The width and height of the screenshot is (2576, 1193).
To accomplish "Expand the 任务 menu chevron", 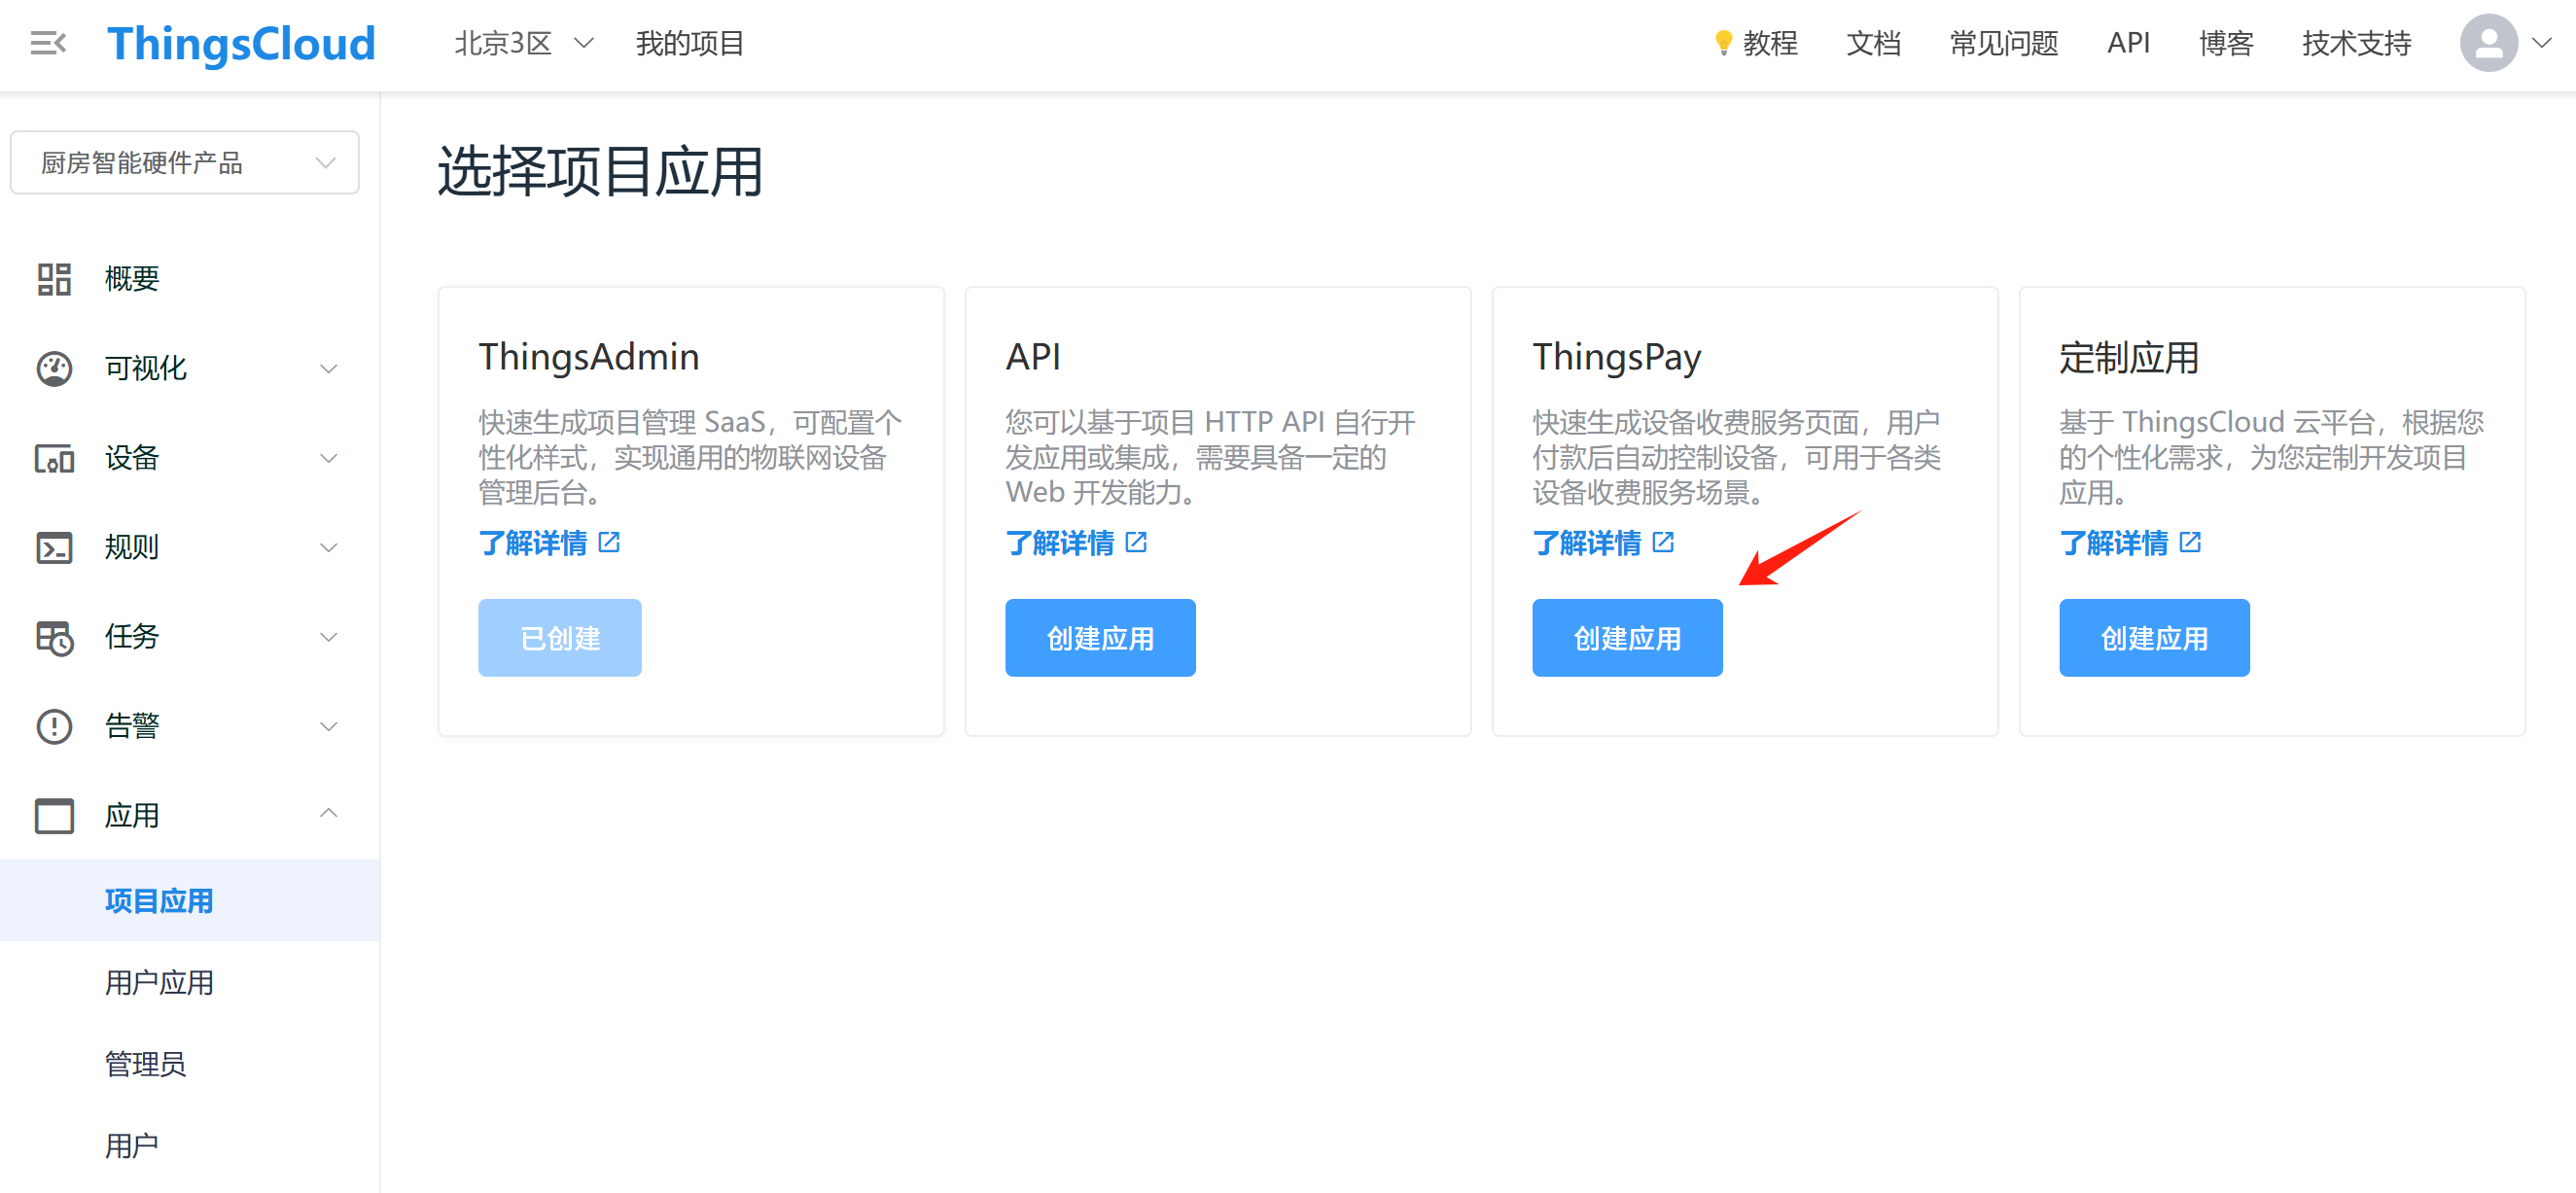I will pyautogui.click(x=328, y=637).
